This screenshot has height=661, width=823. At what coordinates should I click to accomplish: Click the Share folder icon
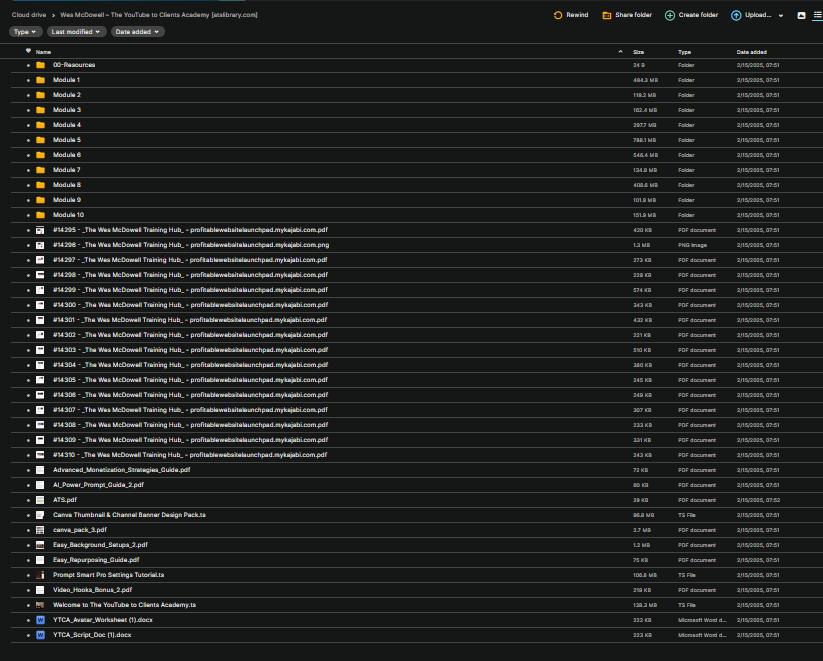click(x=607, y=15)
